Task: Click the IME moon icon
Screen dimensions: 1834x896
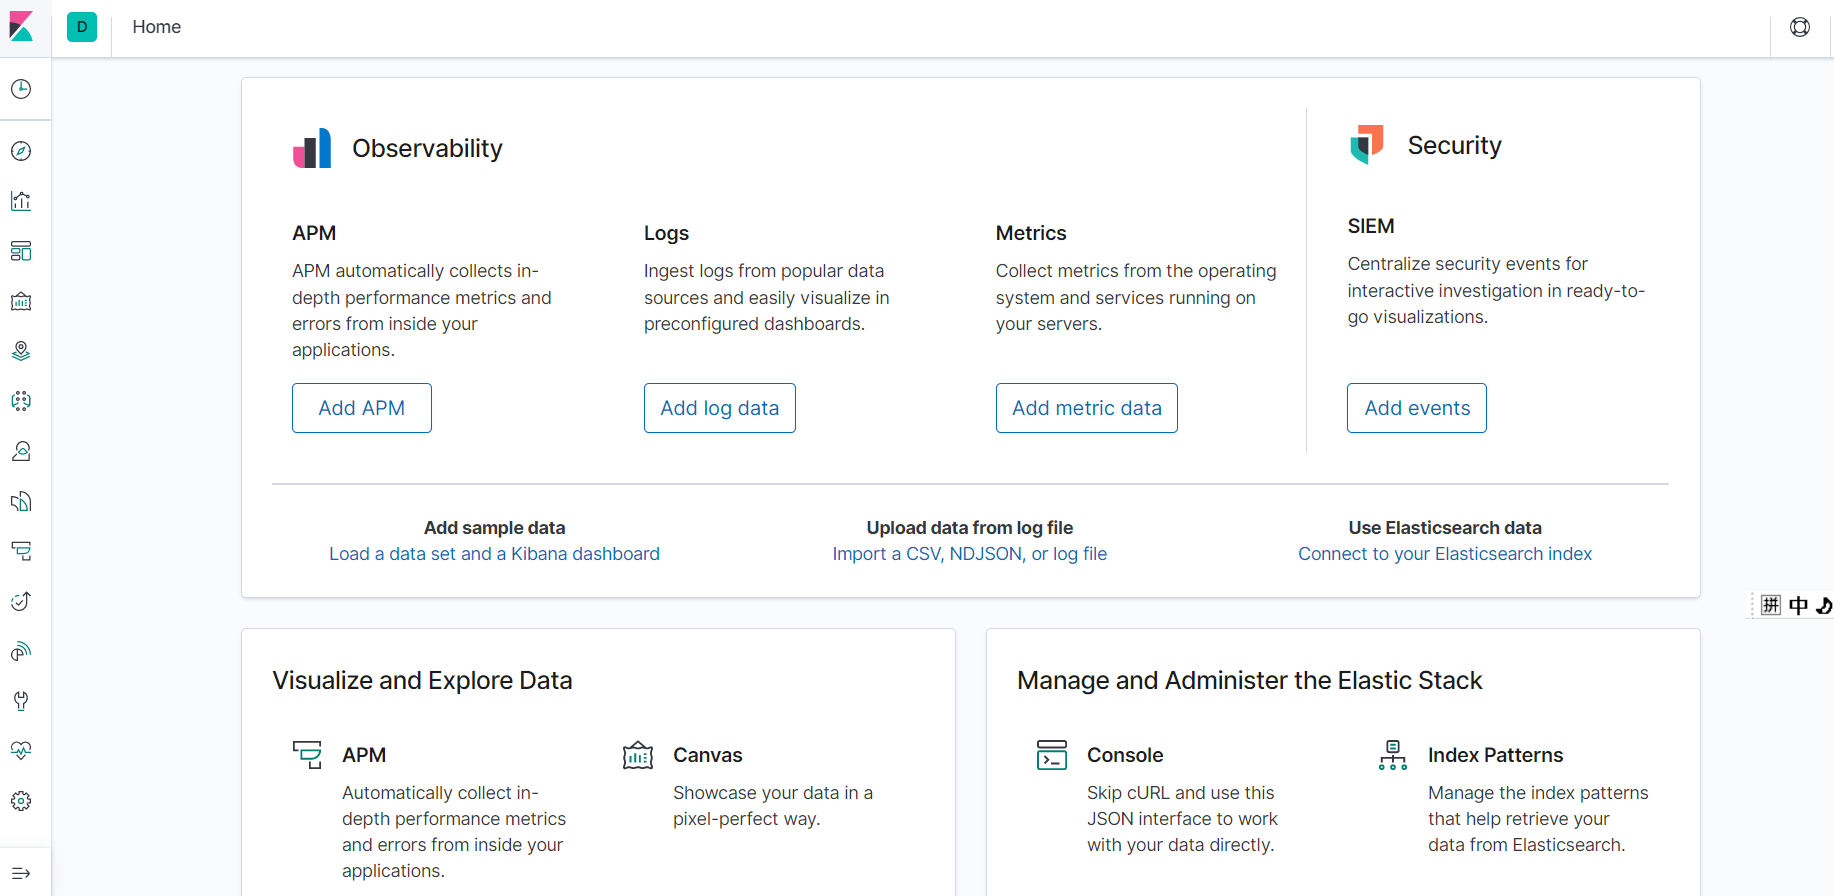Action: tap(1824, 605)
